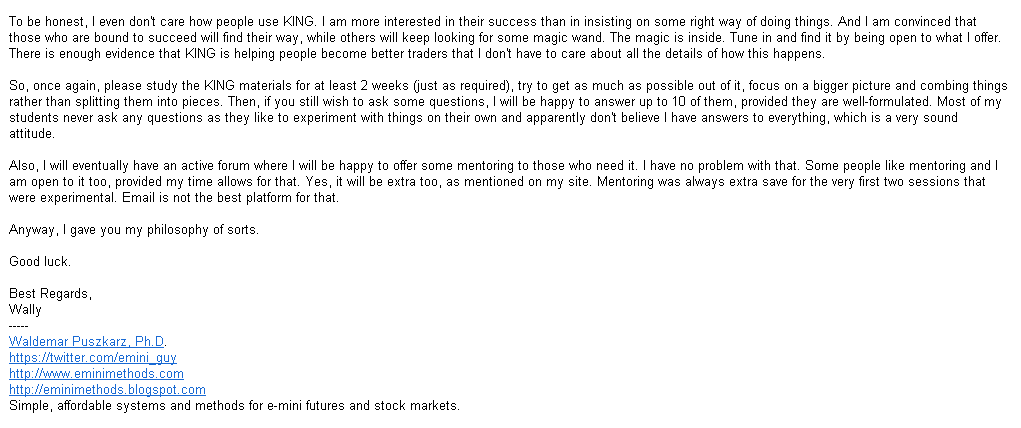Open the Waldemar Puszkarz, Ph.D link

click(x=87, y=341)
